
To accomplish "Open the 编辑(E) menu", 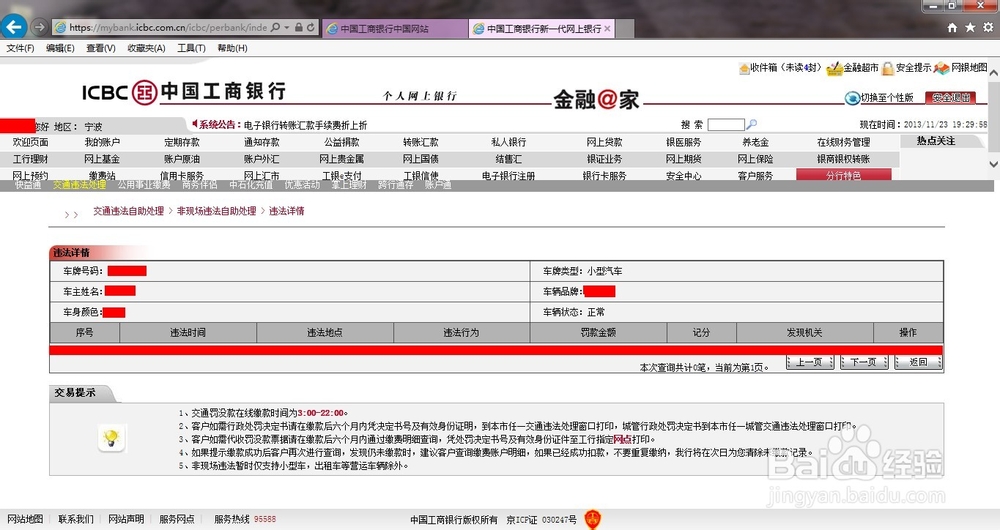I will [x=60, y=48].
